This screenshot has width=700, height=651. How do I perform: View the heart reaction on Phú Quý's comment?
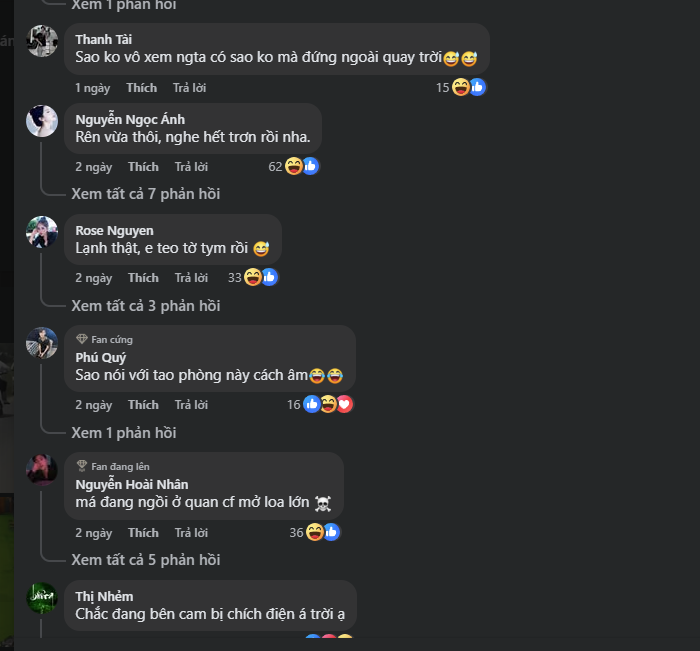pyautogui.click(x=344, y=405)
